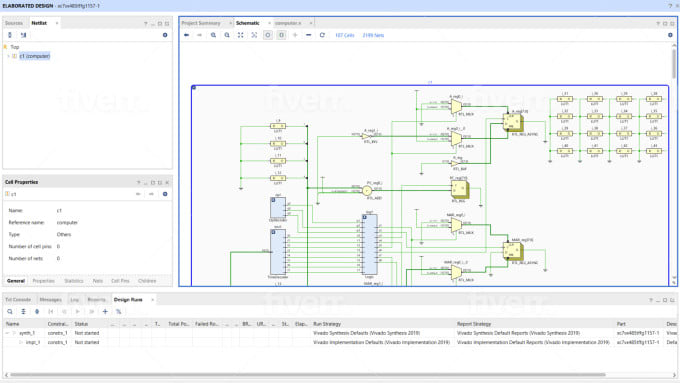This screenshot has width=680, height=383.
Task: Search in Design Runs
Action: coord(10,311)
